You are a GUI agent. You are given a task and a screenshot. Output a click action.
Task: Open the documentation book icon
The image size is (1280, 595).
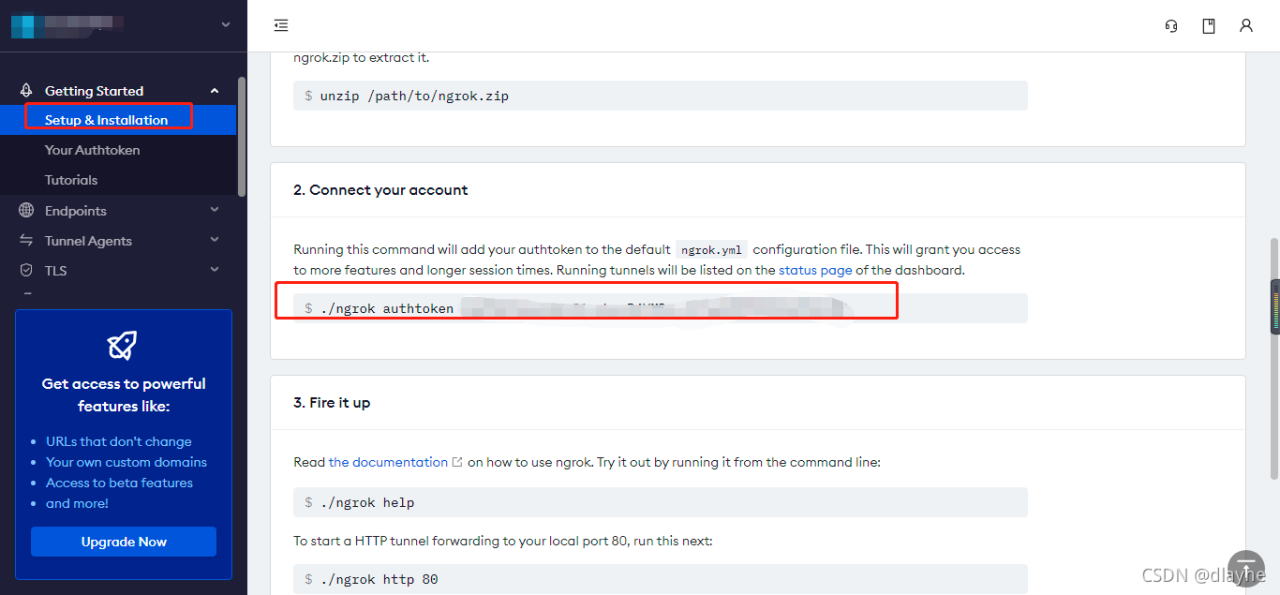(x=1208, y=26)
